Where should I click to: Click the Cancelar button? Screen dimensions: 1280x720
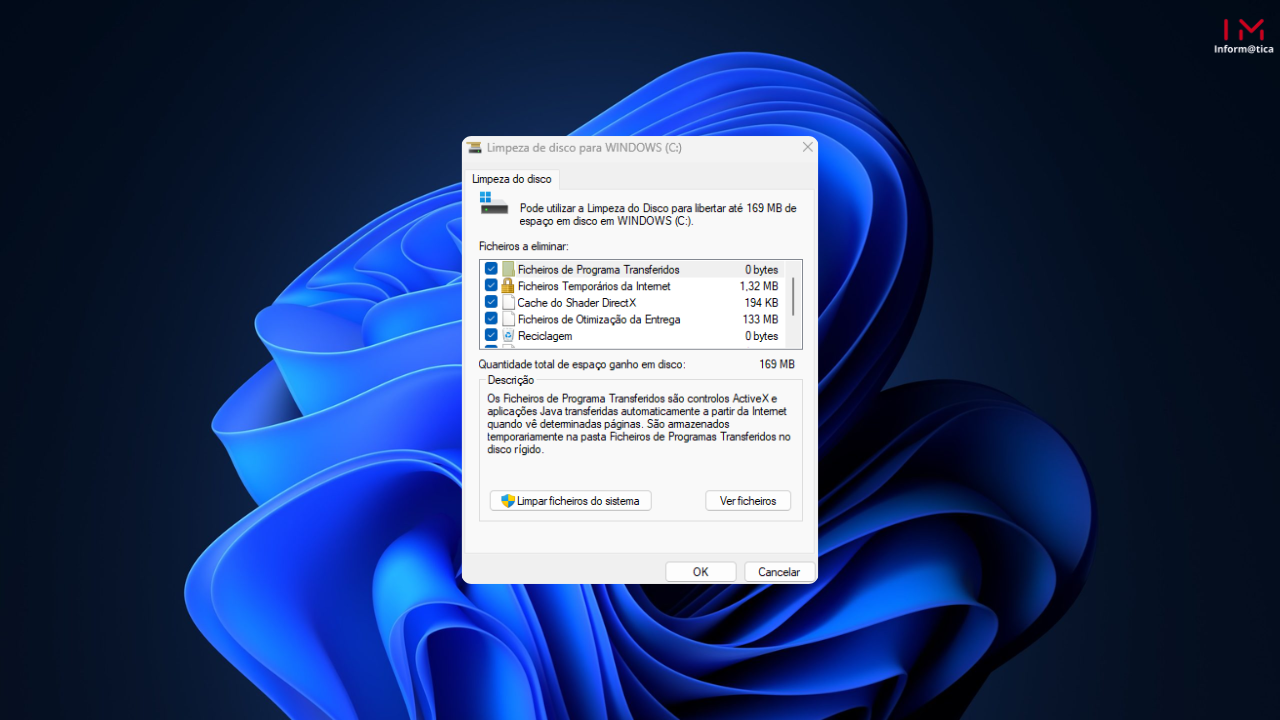click(779, 572)
